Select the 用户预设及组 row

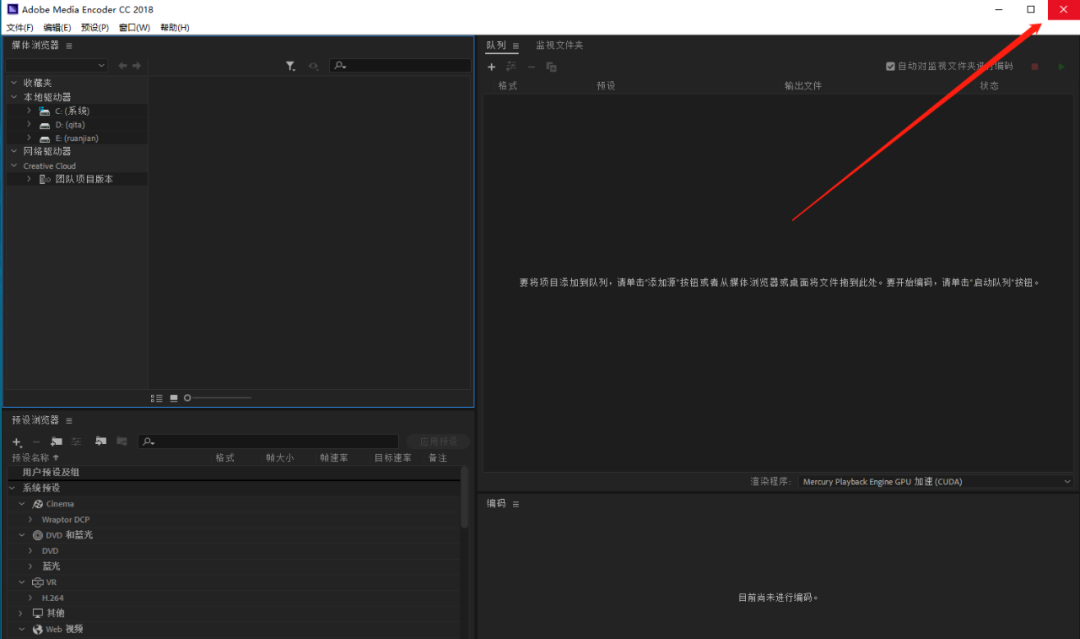click(x=234, y=472)
